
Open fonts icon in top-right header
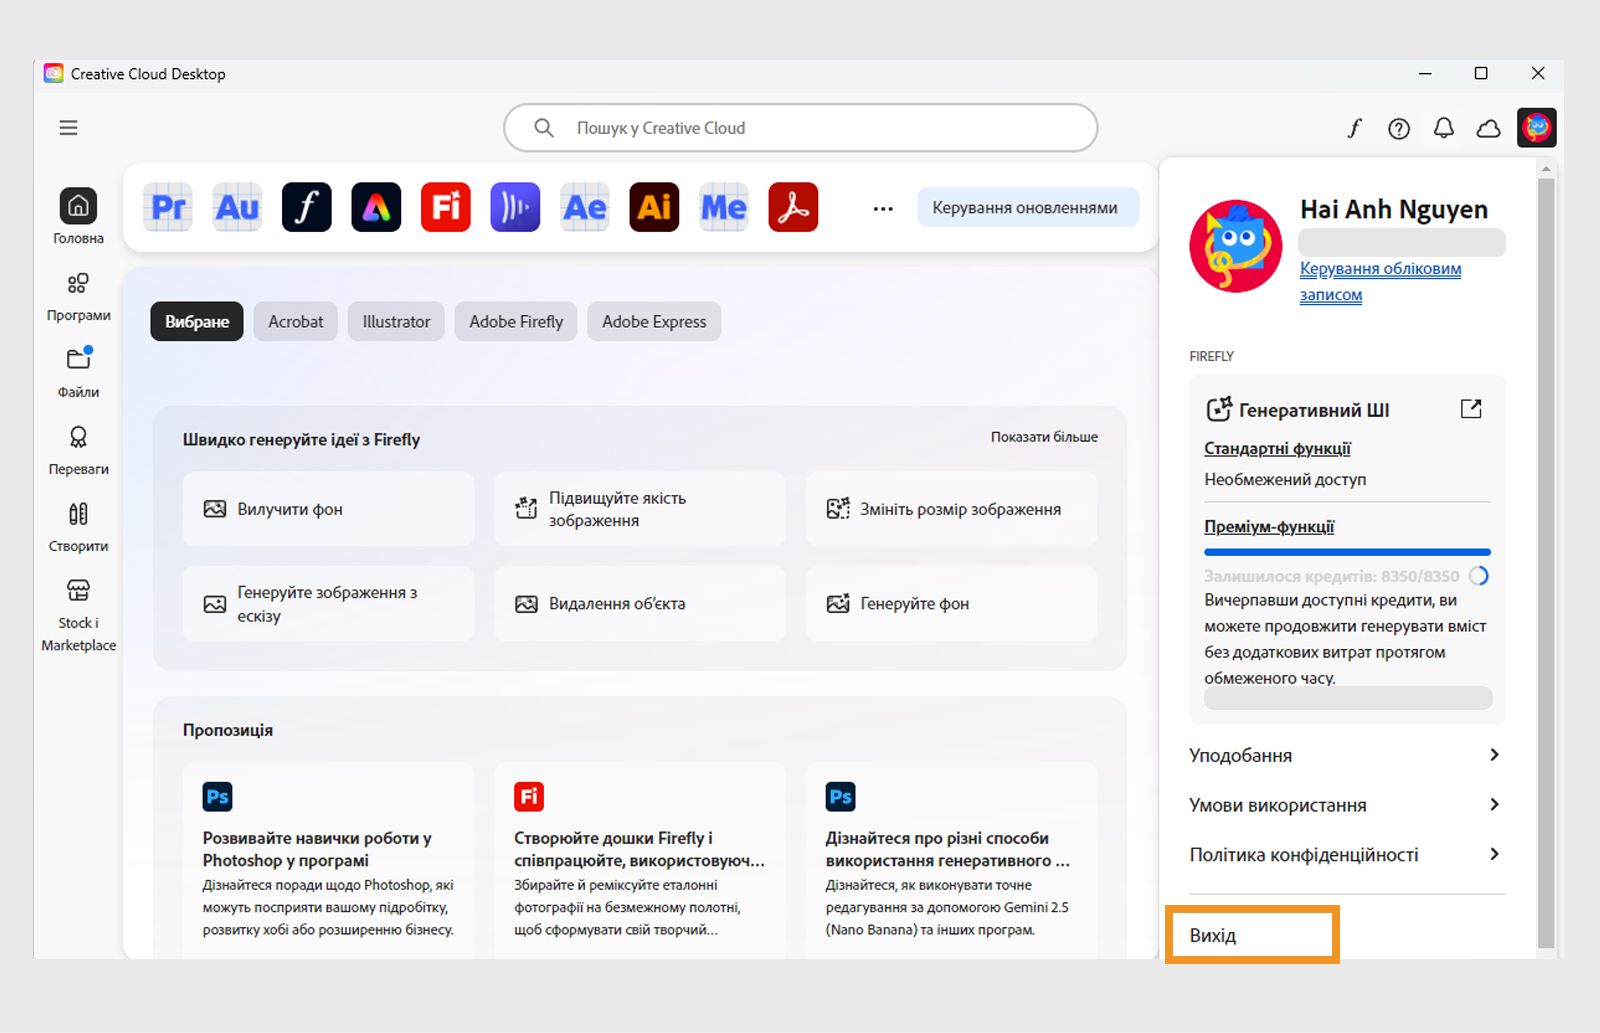coord(1354,128)
